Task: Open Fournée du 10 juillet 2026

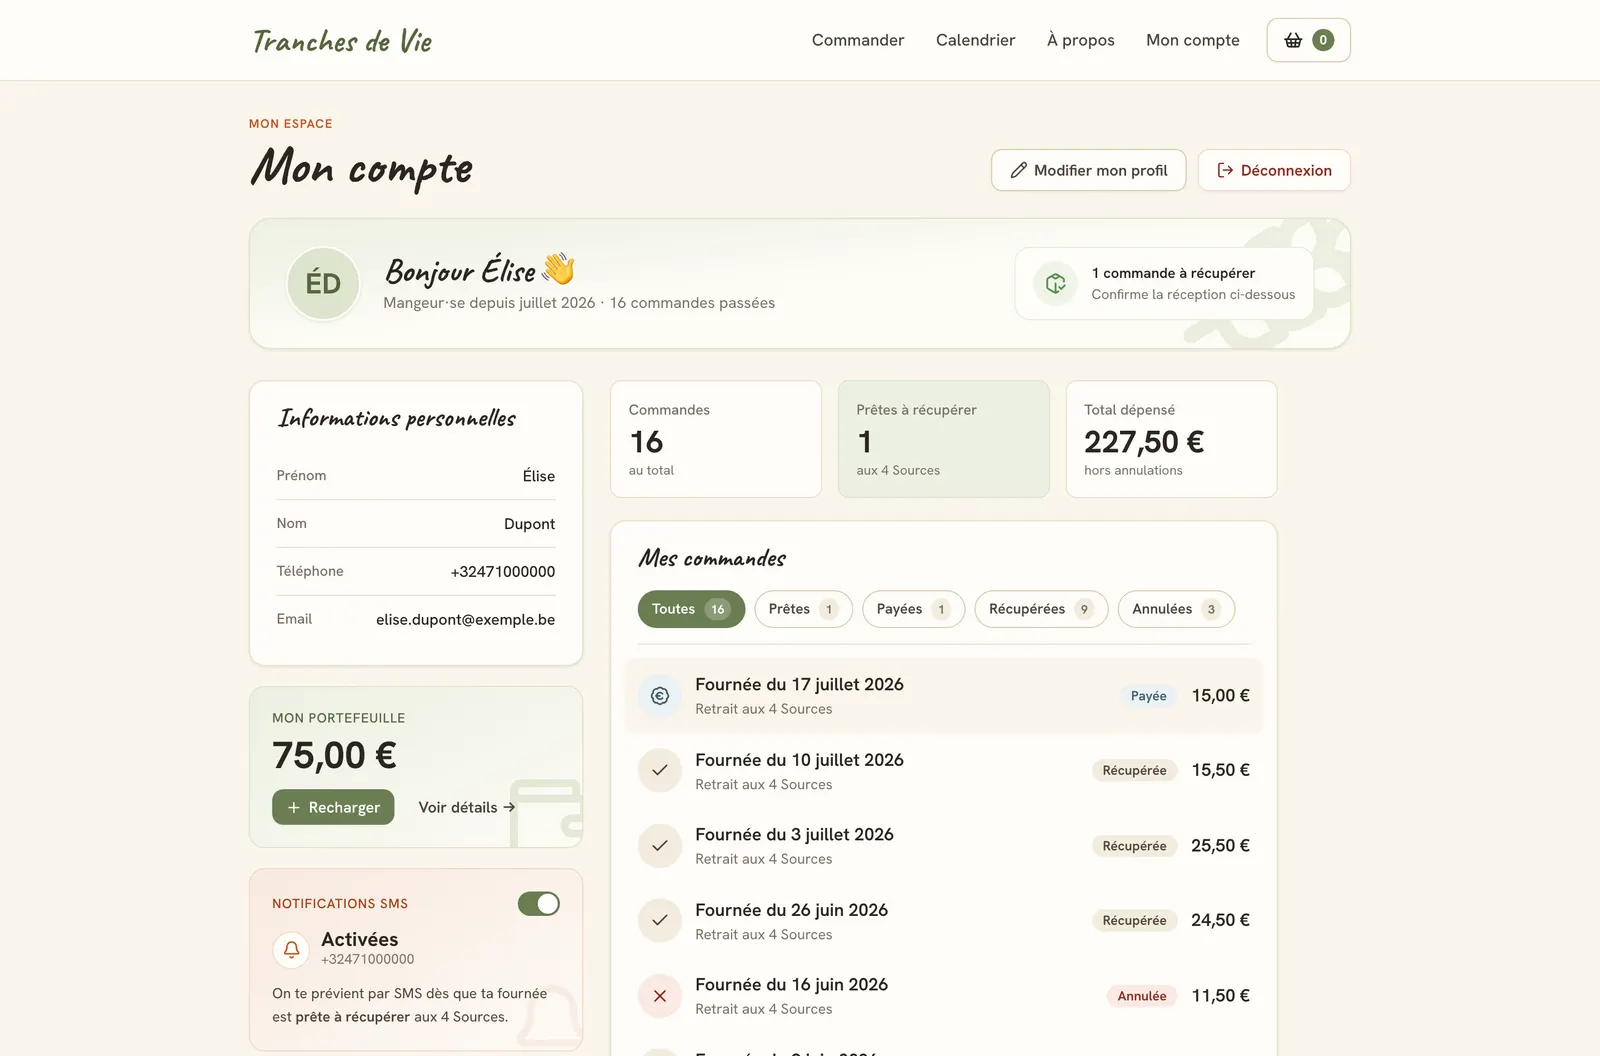Action: coord(944,771)
